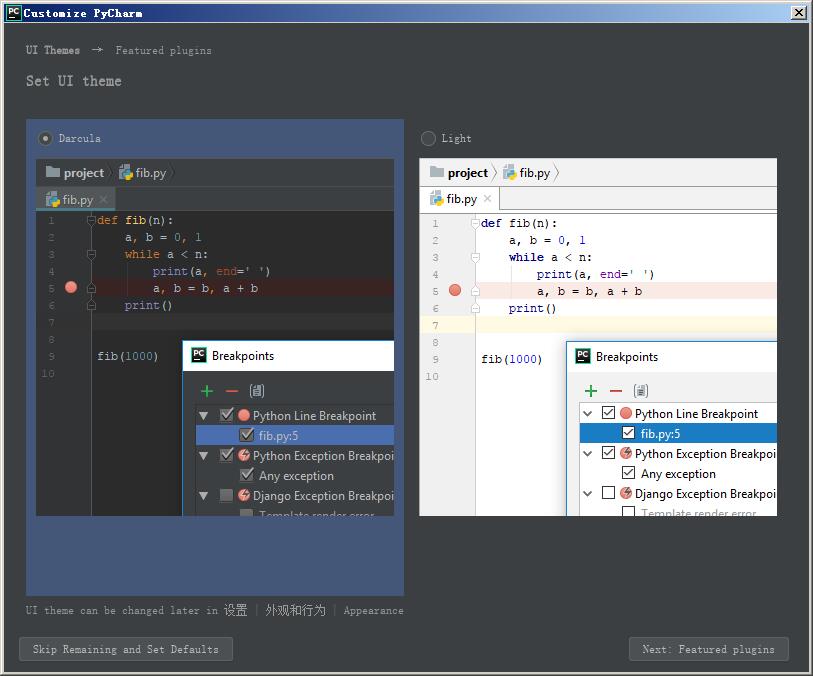Fold def fib(n) in Light editor gutter
The image size is (813, 676).
coord(475,223)
